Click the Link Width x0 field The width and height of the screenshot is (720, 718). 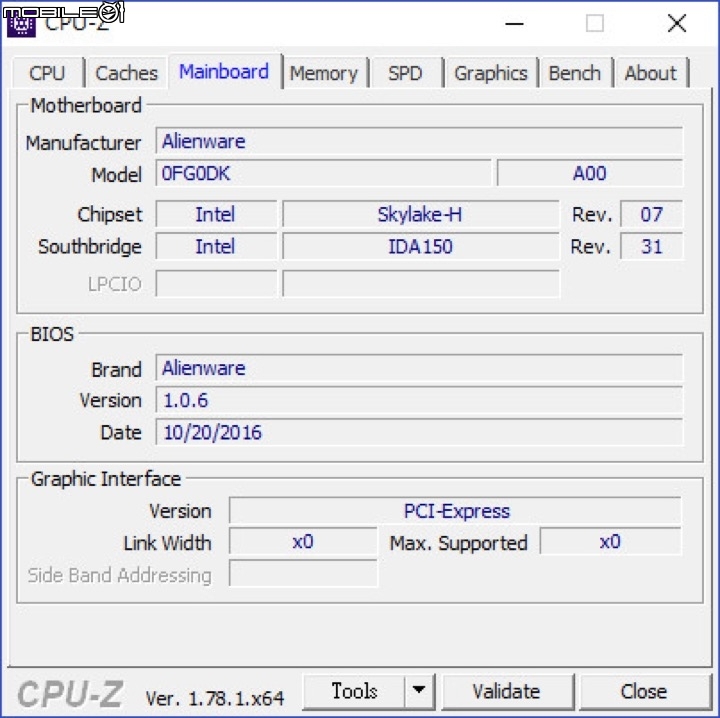point(303,542)
